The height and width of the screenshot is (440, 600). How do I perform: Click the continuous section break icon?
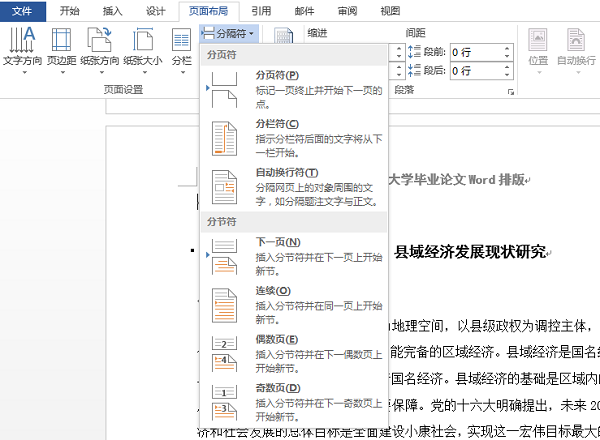coord(225,305)
